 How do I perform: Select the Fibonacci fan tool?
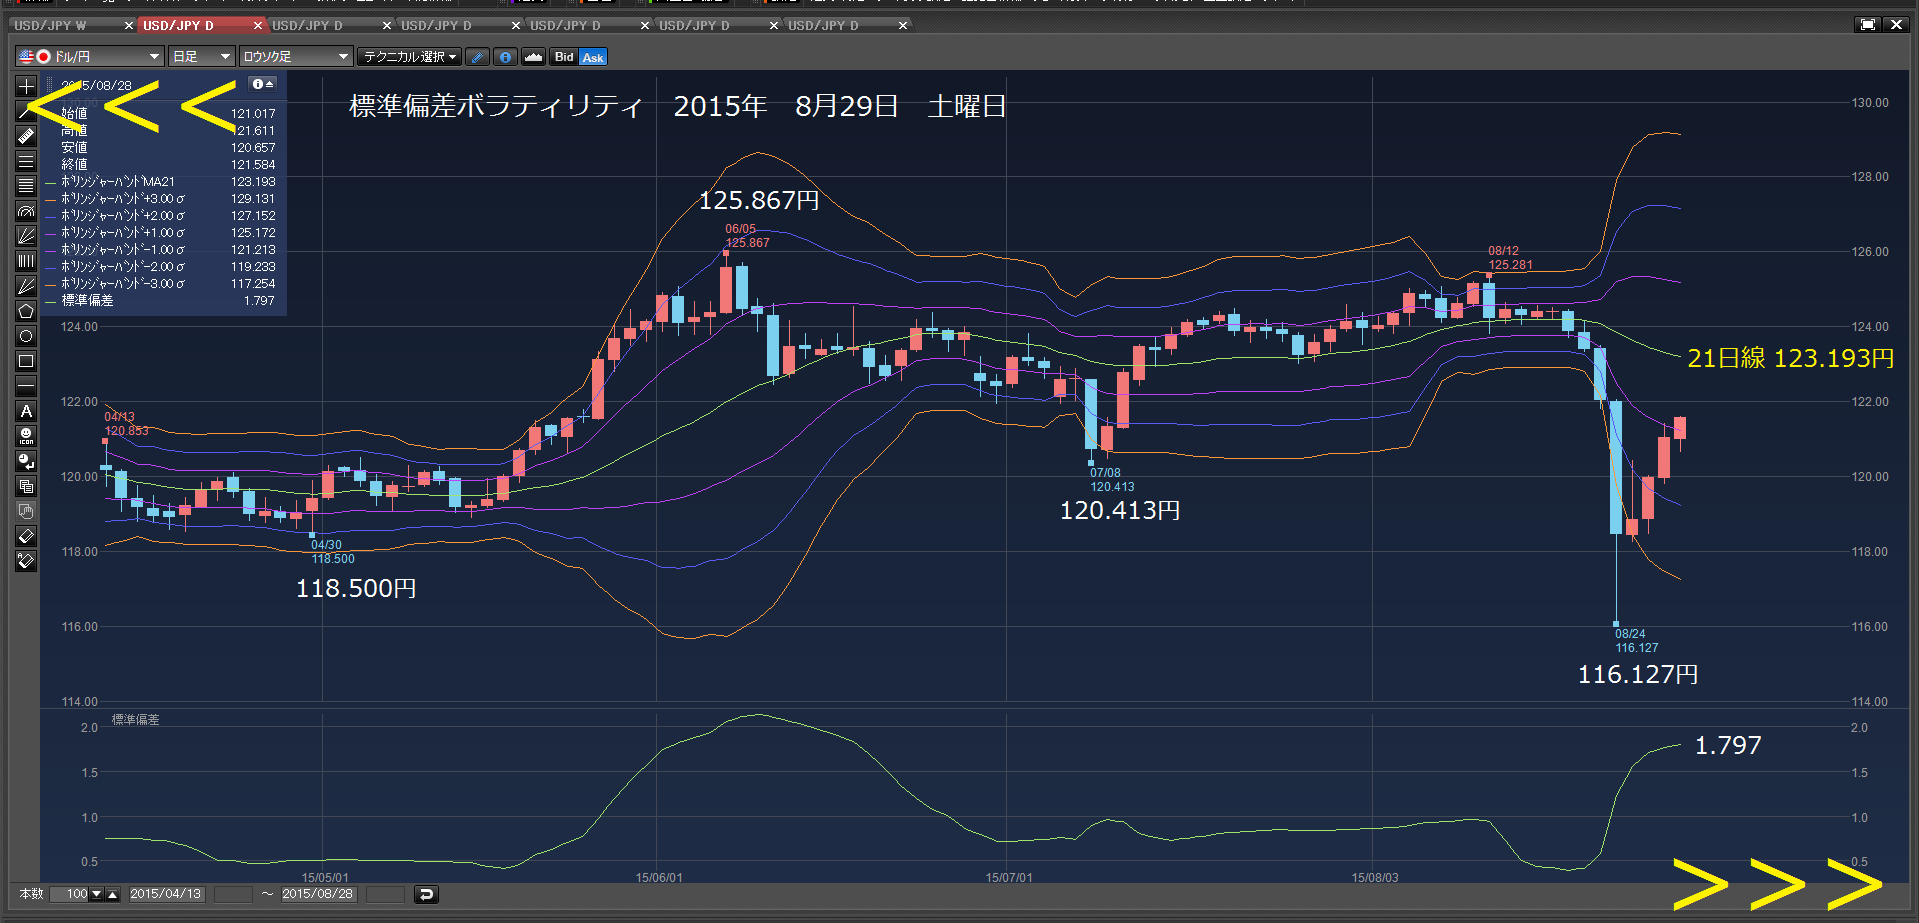26,236
